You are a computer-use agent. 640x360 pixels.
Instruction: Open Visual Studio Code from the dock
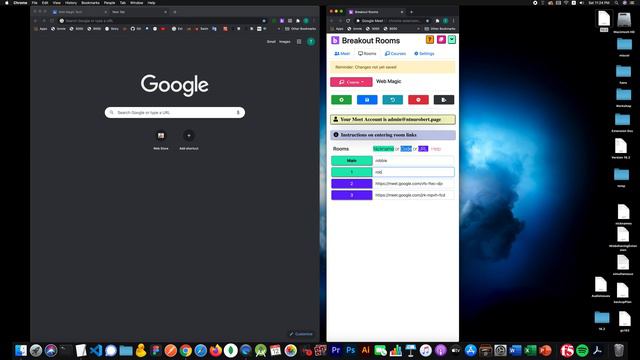tap(96, 350)
